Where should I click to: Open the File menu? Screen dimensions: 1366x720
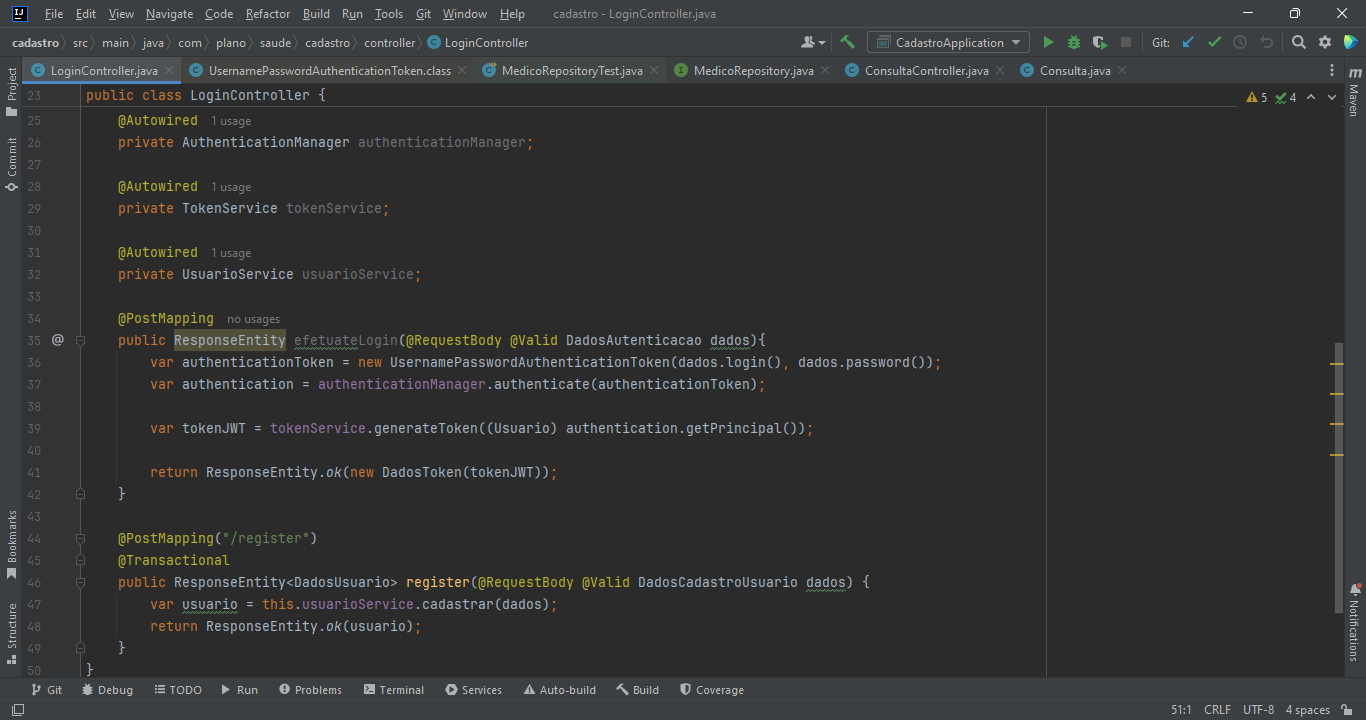click(54, 14)
